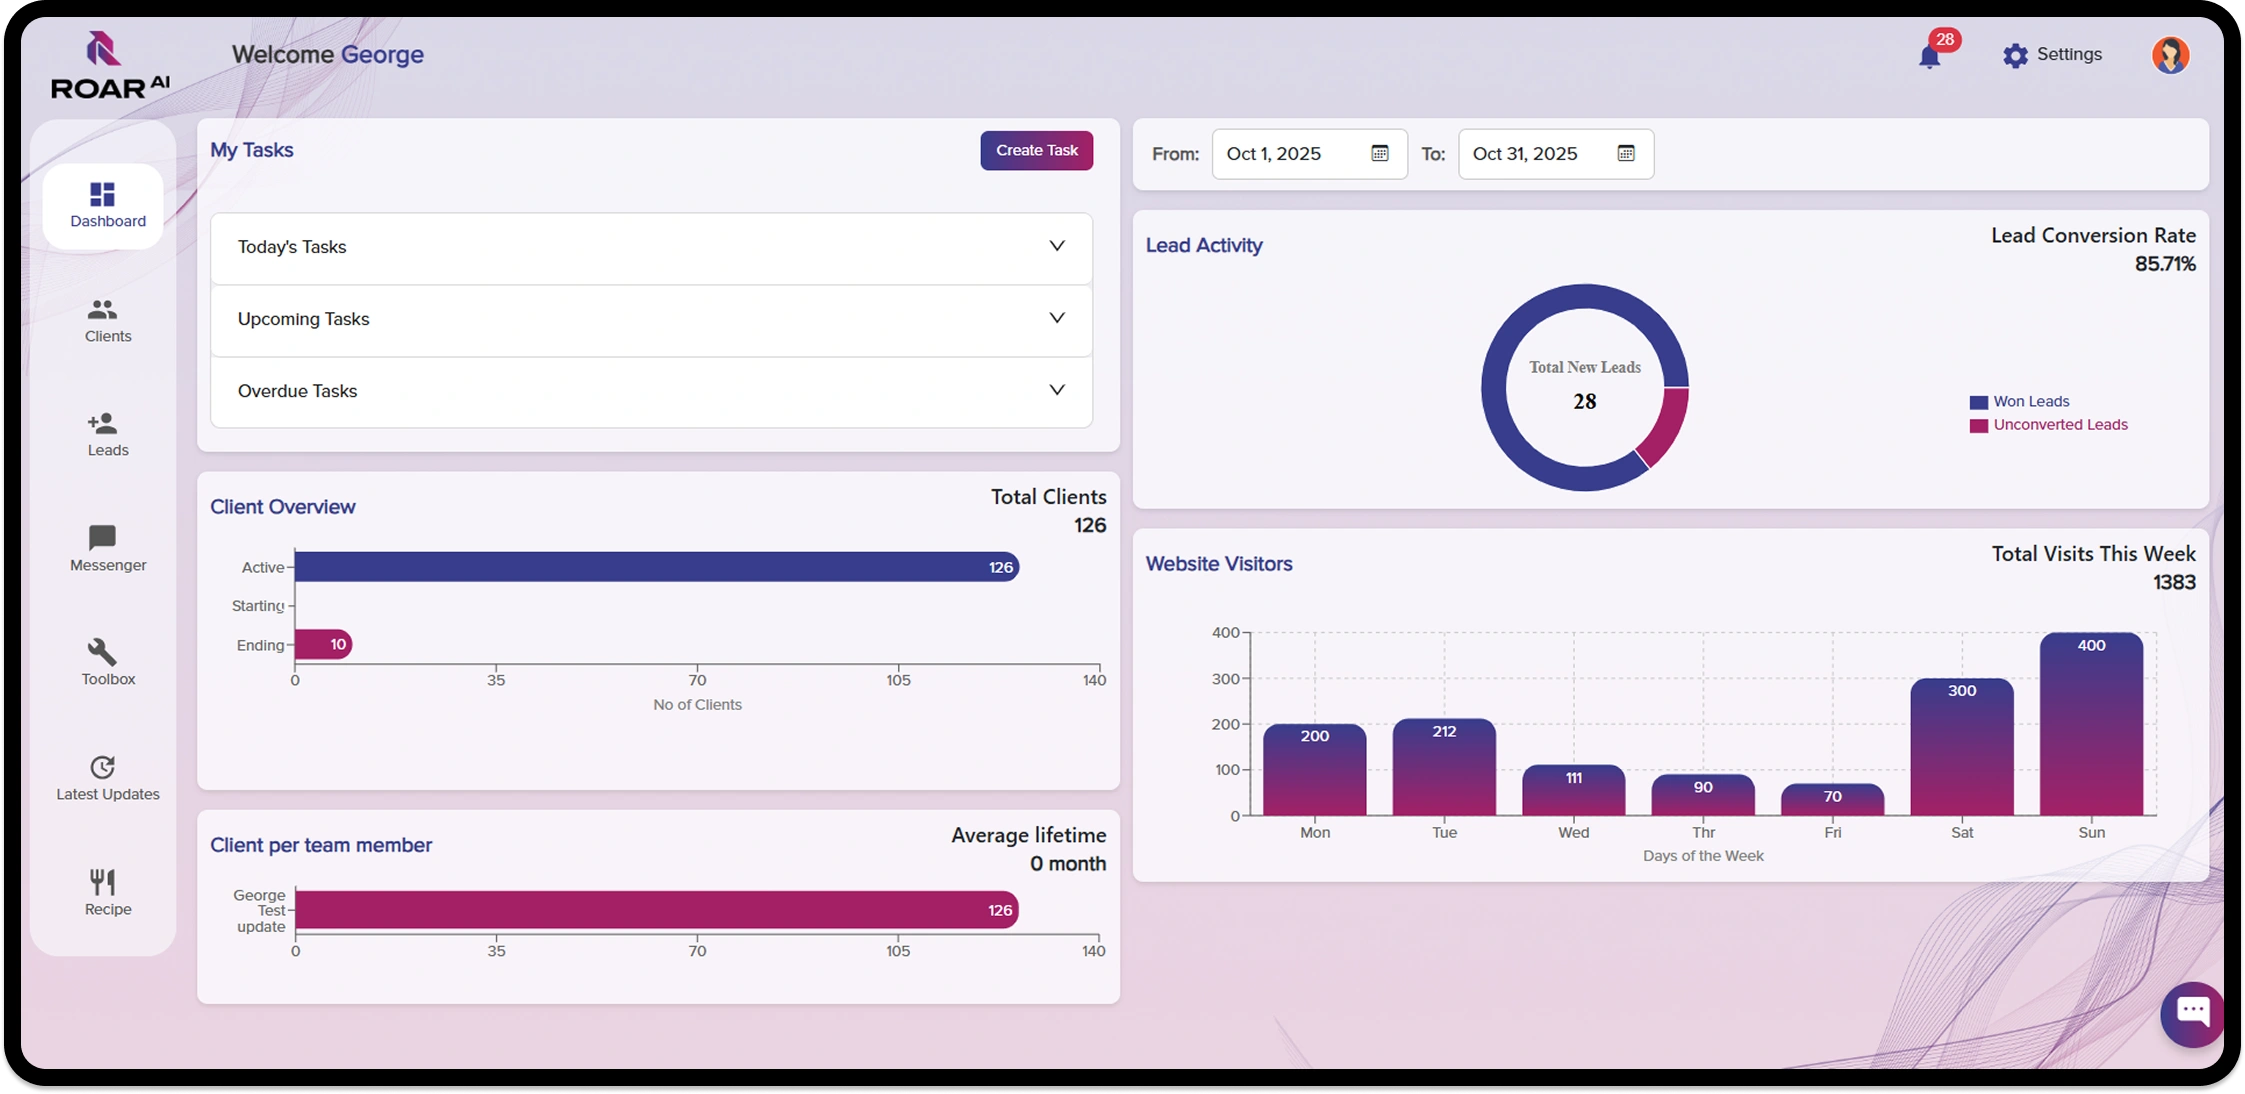Toggle Won Leads in the legend
Viewport: 2245px width, 1094px height.
click(x=2020, y=401)
